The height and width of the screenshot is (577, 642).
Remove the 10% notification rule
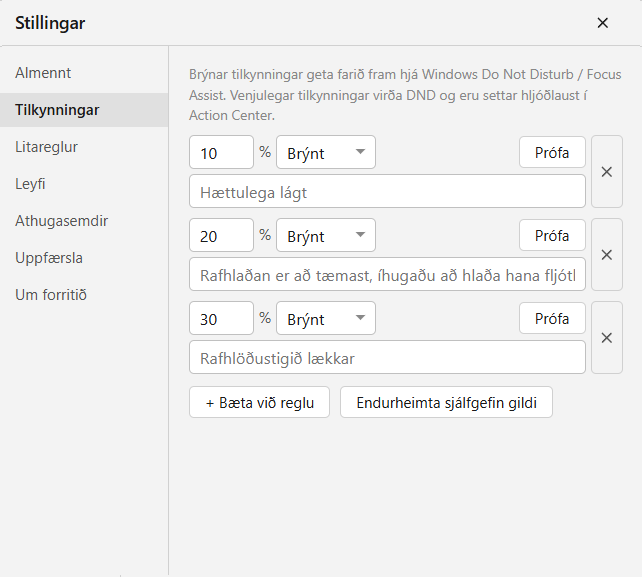[x=607, y=172]
